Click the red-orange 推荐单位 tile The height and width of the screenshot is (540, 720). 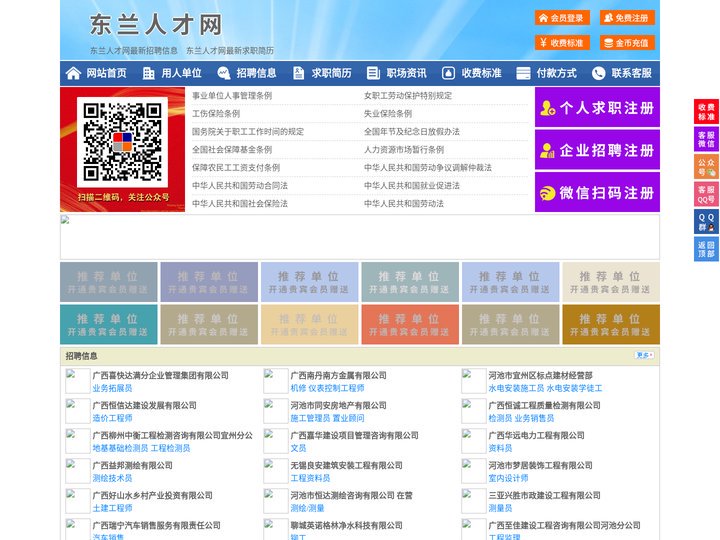coord(410,324)
